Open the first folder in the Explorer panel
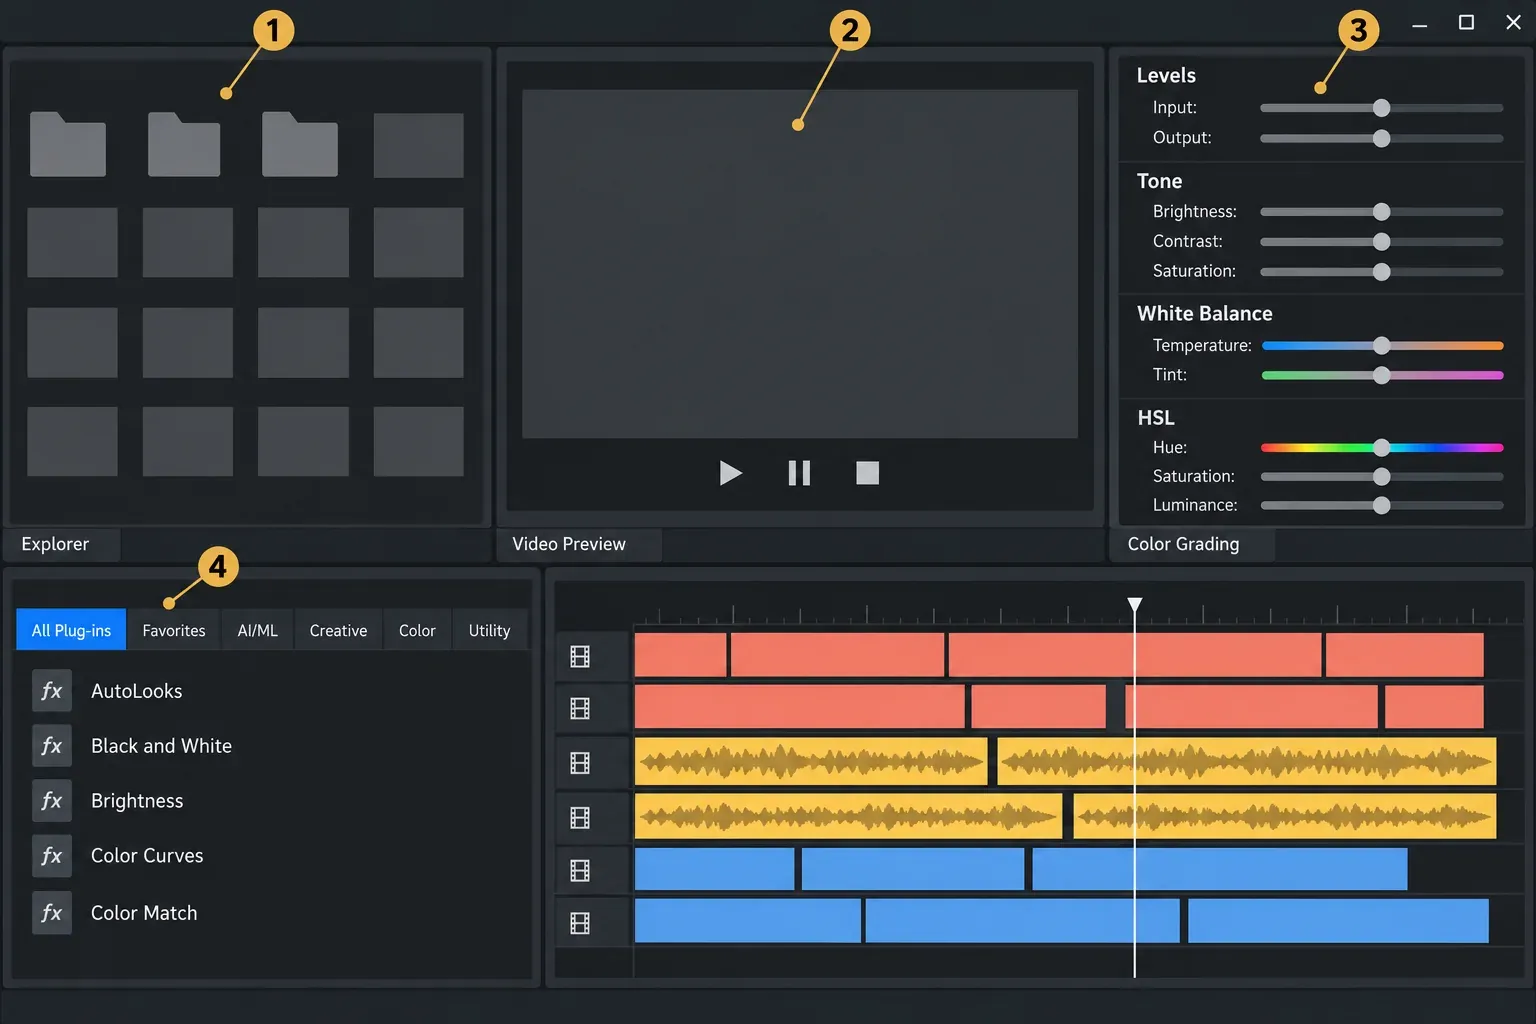Screen dimensions: 1536x1024 click(68, 144)
